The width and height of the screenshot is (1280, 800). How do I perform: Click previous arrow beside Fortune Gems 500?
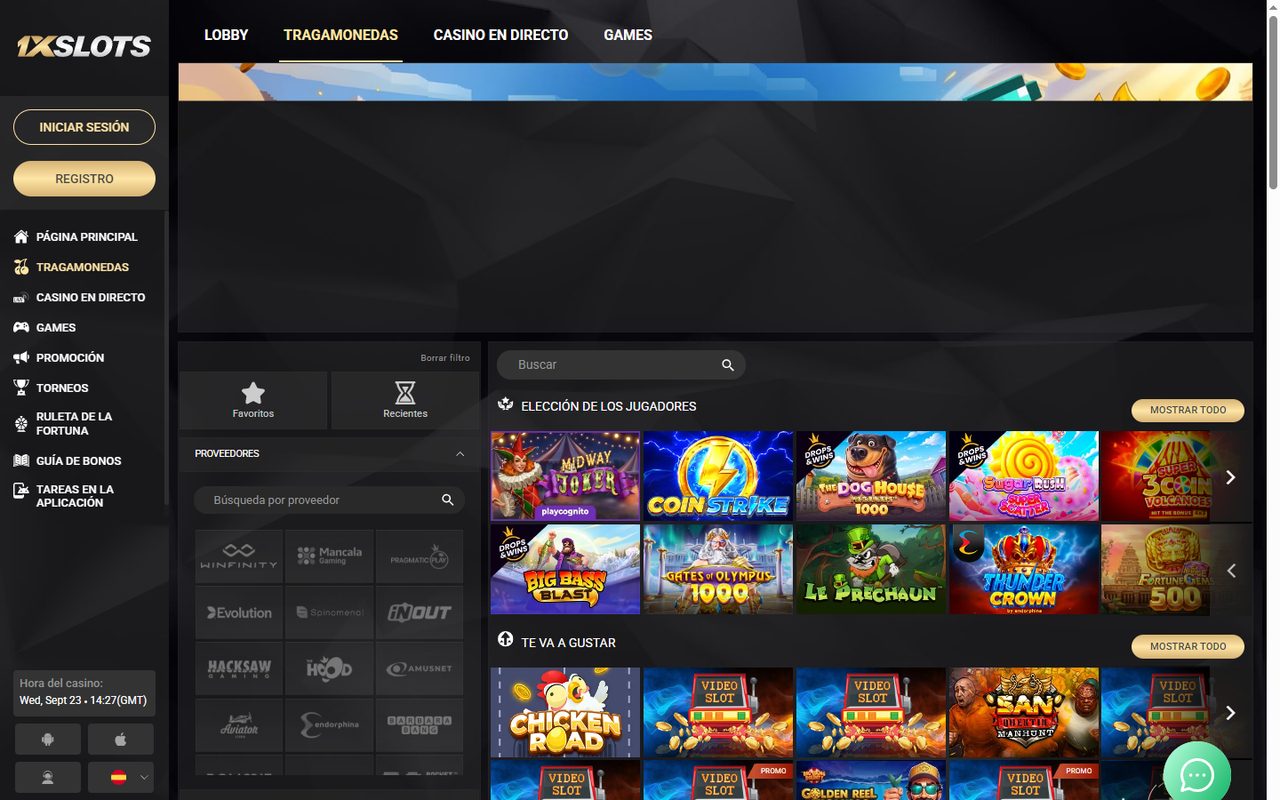1231,570
